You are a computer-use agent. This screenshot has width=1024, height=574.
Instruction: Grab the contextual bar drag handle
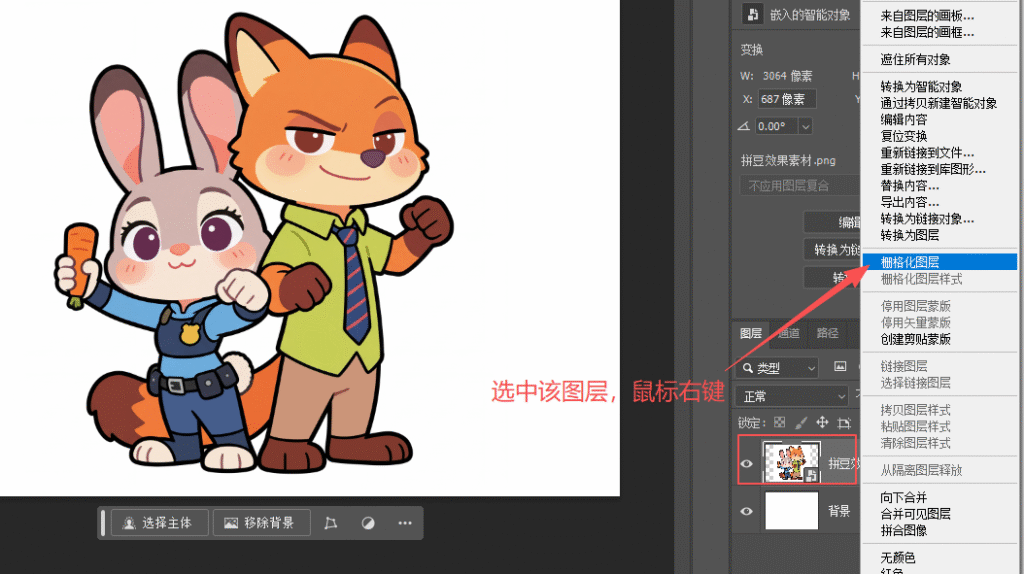click(x=103, y=523)
